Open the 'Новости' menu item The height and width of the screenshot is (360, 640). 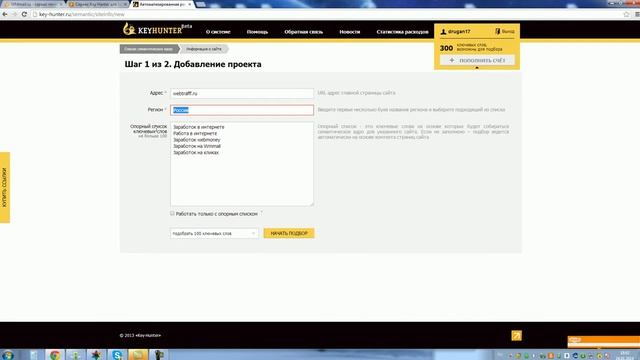[x=350, y=31]
